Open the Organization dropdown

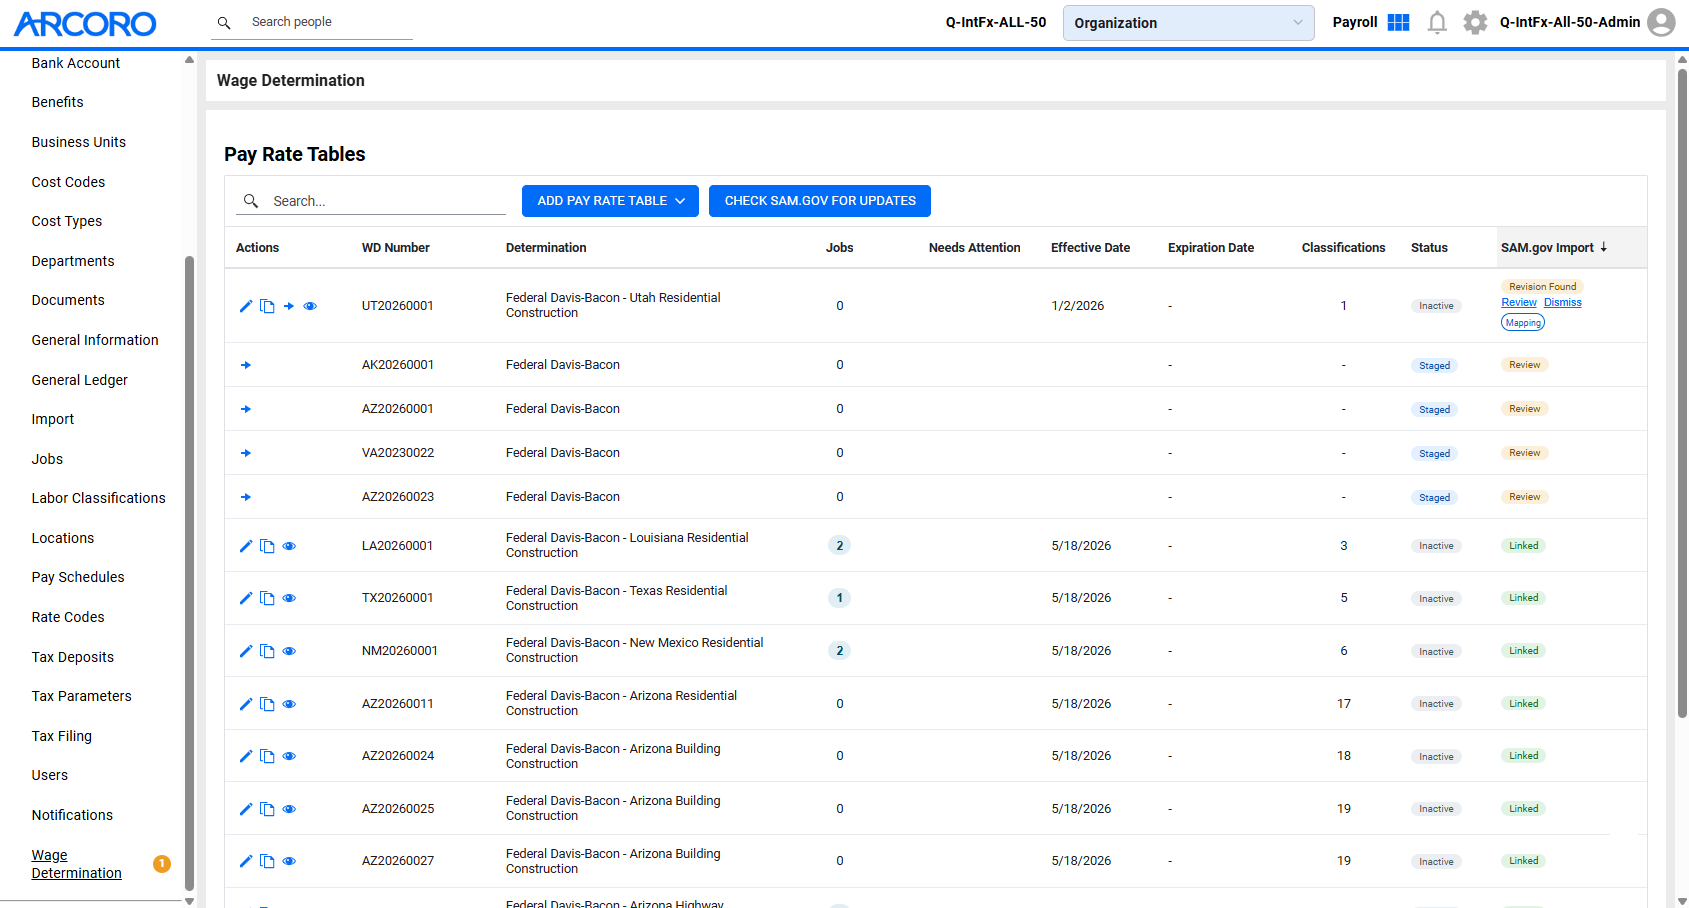click(x=1188, y=22)
